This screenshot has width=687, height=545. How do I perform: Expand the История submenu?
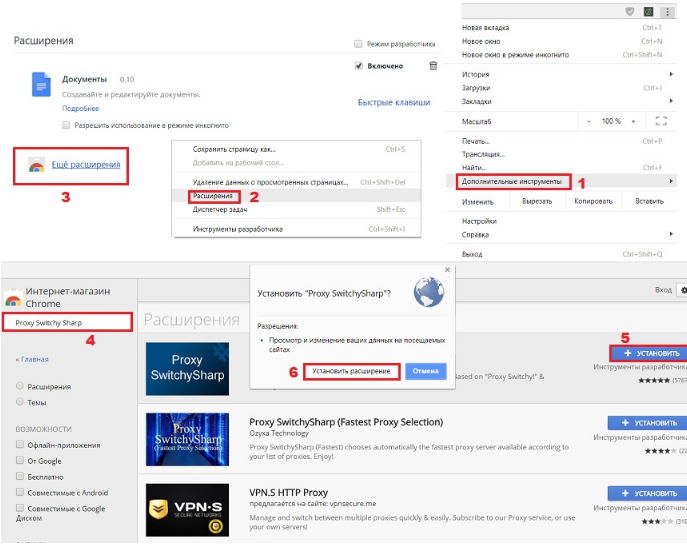[475, 74]
